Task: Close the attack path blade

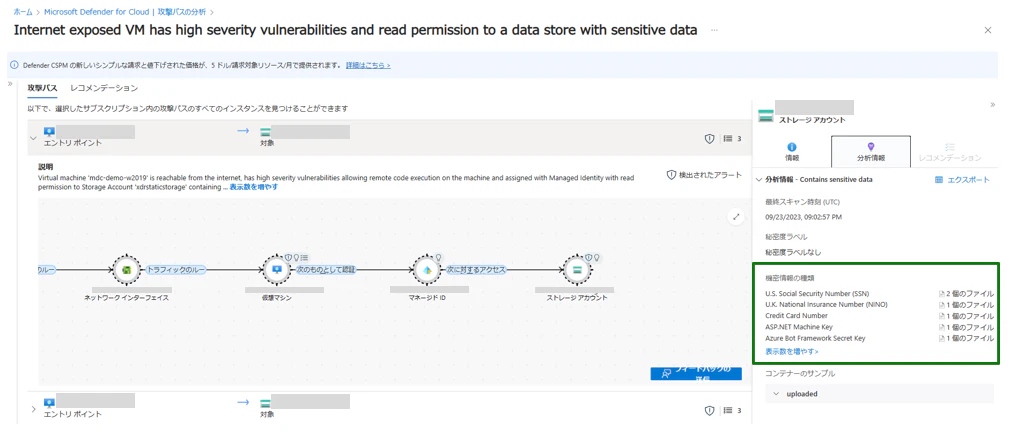Action: point(988,30)
